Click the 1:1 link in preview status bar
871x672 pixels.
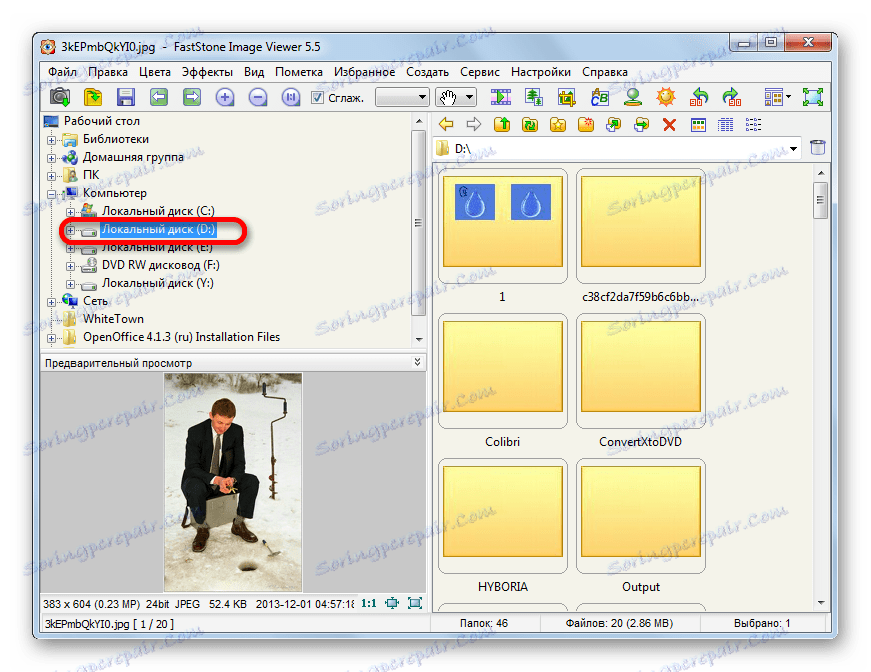[x=369, y=603]
